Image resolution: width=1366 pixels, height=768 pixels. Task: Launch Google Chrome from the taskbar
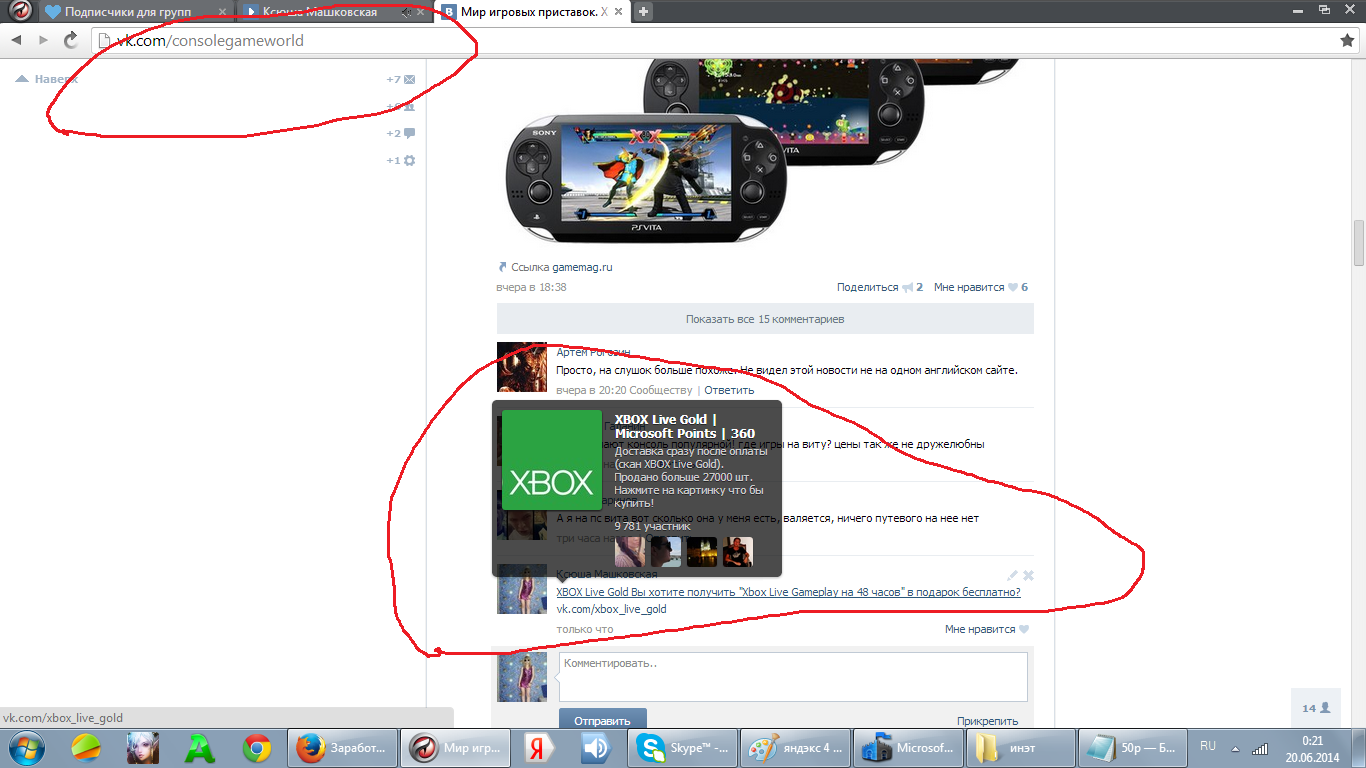[x=257, y=747]
